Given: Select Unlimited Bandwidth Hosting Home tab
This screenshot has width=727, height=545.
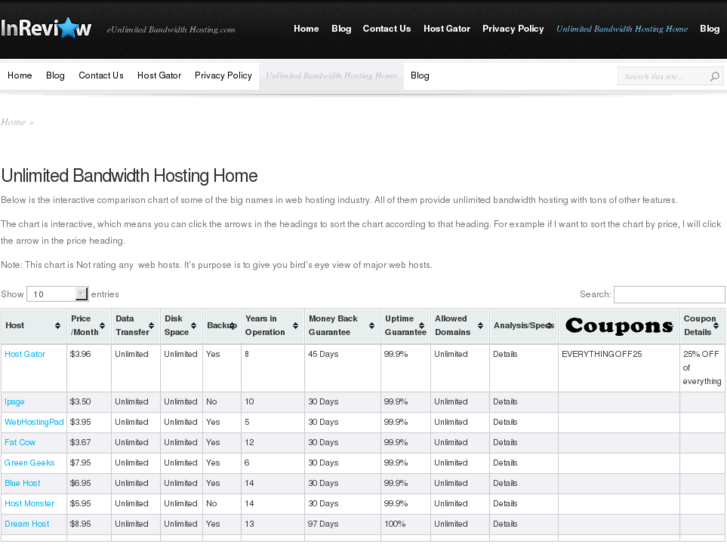Looking at the screenshot, I should coord(331,76).
